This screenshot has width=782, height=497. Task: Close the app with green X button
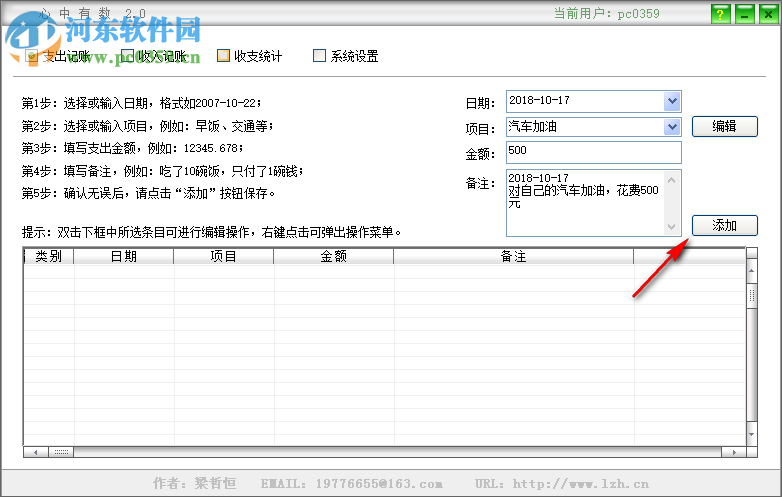[x=769, y=14]
